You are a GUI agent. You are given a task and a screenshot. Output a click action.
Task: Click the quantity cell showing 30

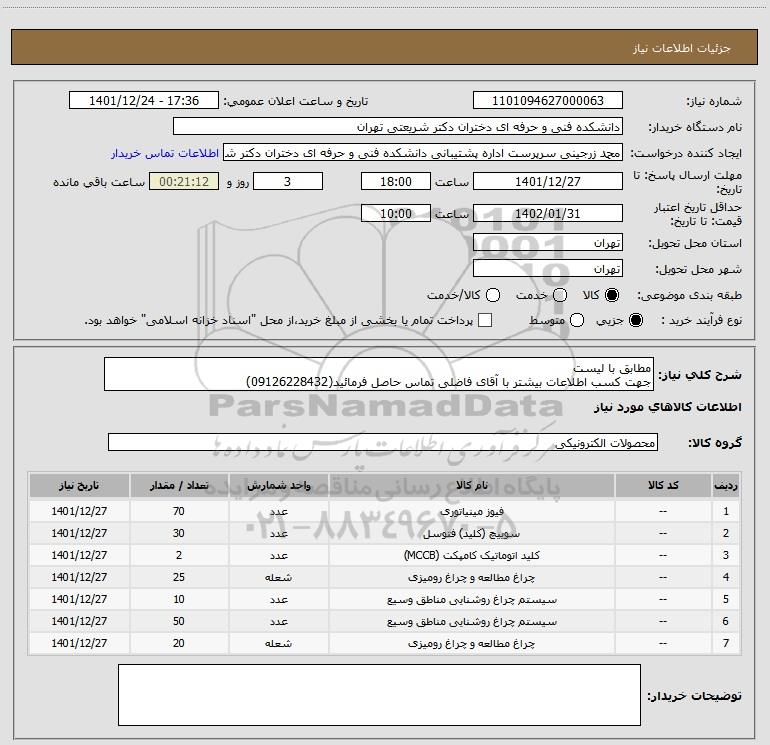[179, 533]
